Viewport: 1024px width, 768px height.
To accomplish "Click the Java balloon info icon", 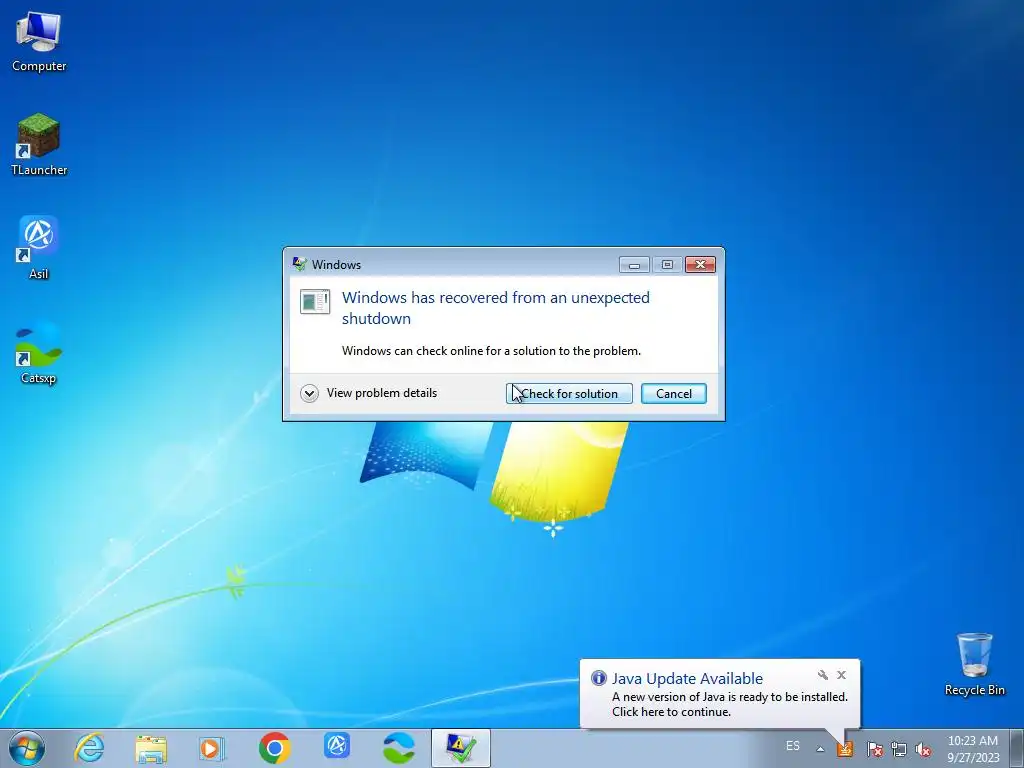I will tap(599, 678).
